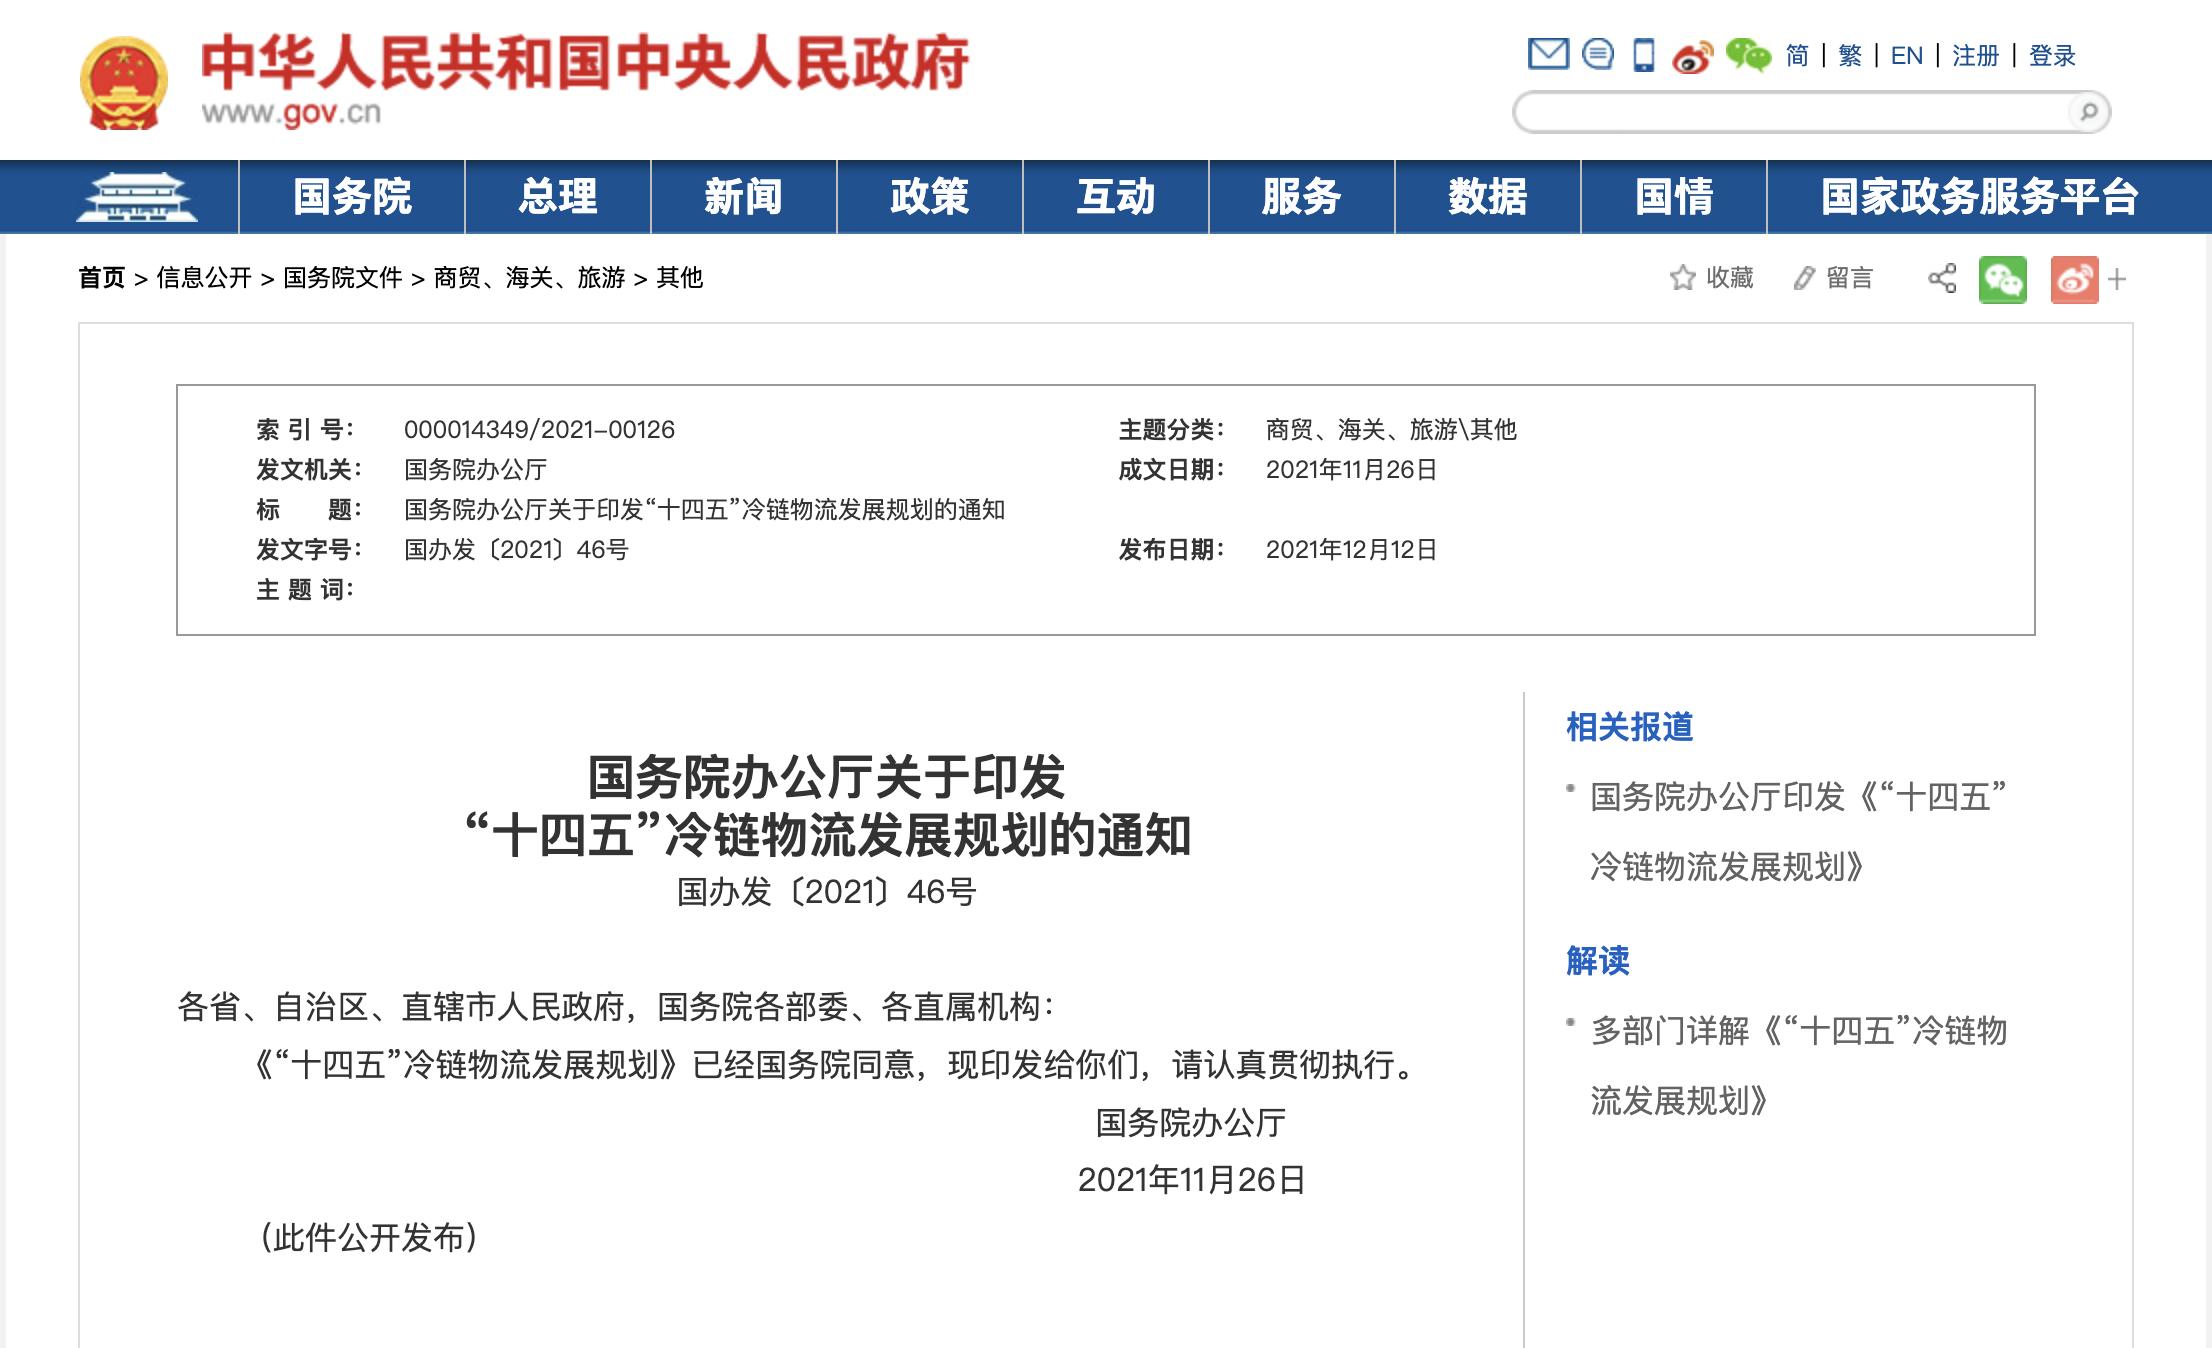The image size is (2212, 1348).
Task: Click the plus icon for more sharing
Action: [2117, 279]
